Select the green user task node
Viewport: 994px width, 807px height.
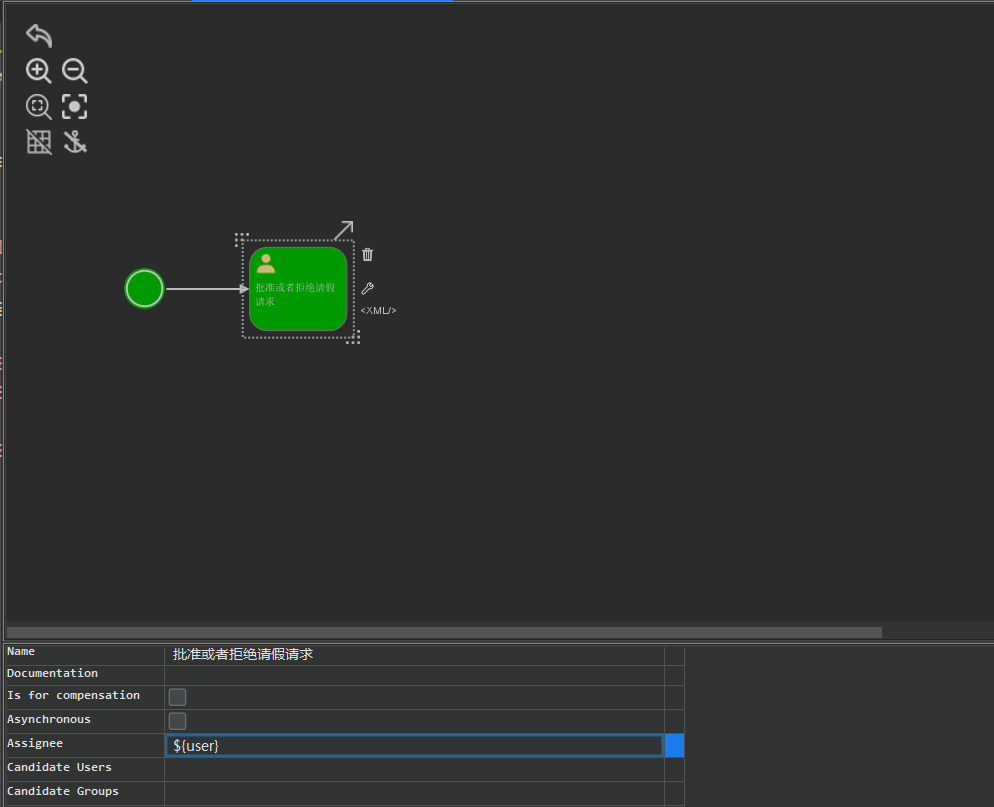[298, 288]
